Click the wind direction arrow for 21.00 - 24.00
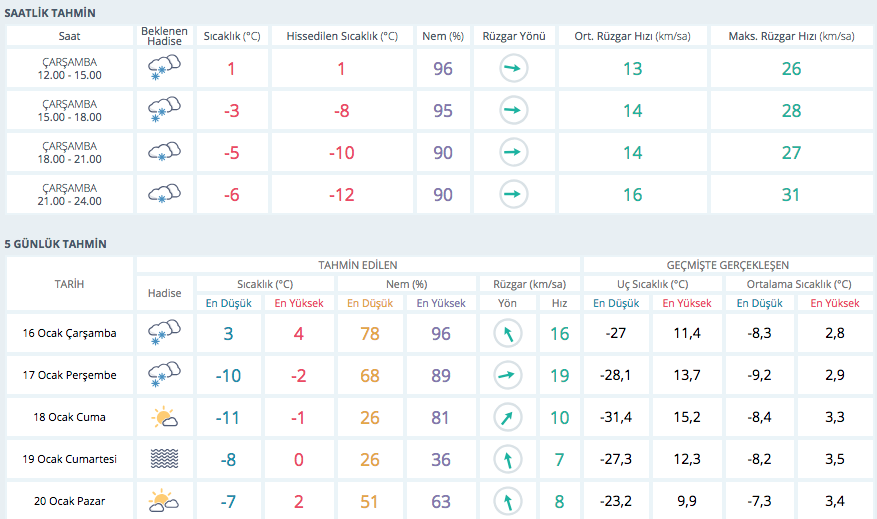 513,194
